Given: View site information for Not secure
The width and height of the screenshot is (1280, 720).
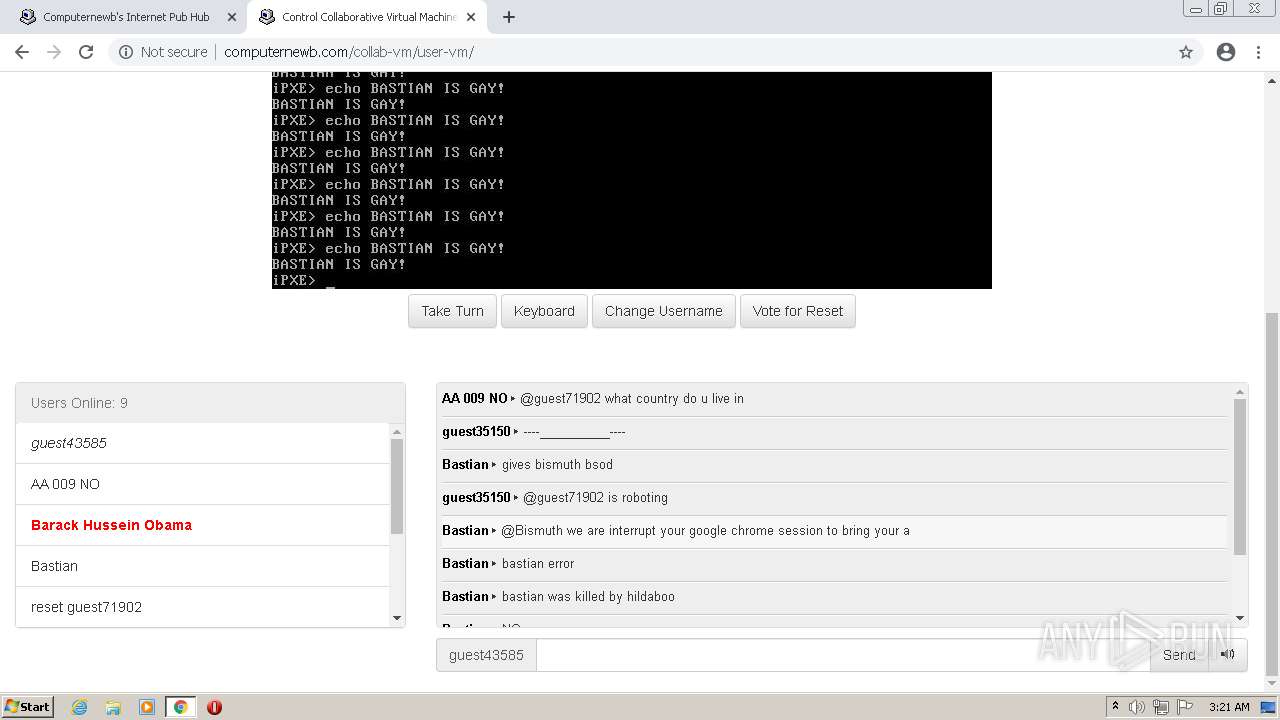Looking at the screenshot, I should pos(163,52).
